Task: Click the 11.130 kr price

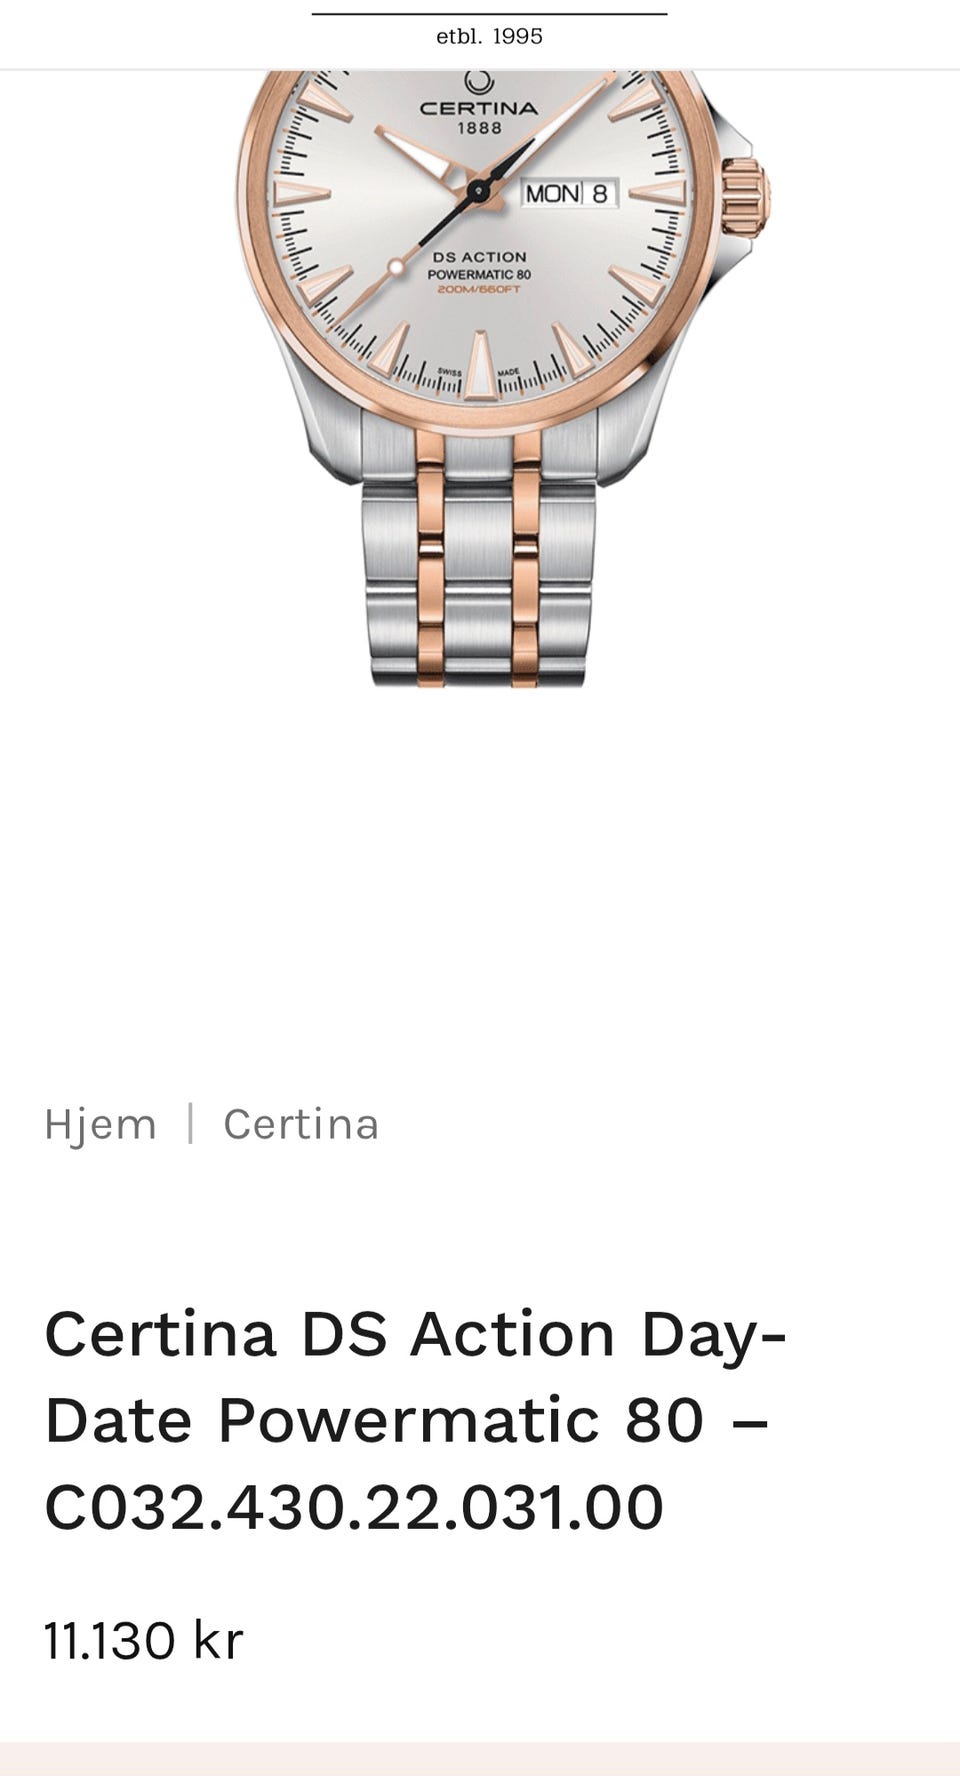Action: (144, 1641)
